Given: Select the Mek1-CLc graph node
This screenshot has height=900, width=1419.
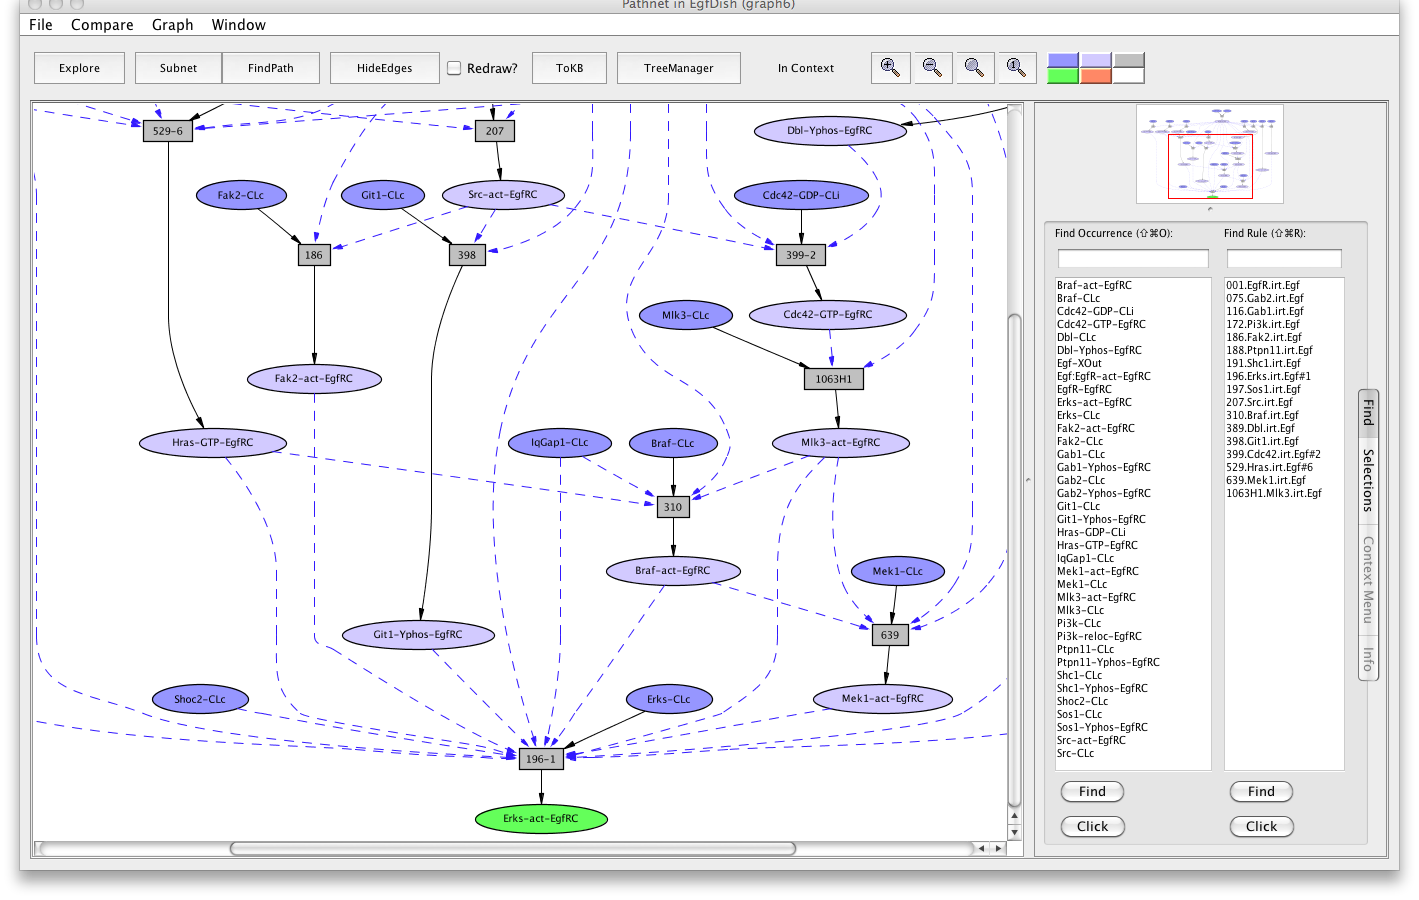Looking at the screenshot, I should (898, 572).
